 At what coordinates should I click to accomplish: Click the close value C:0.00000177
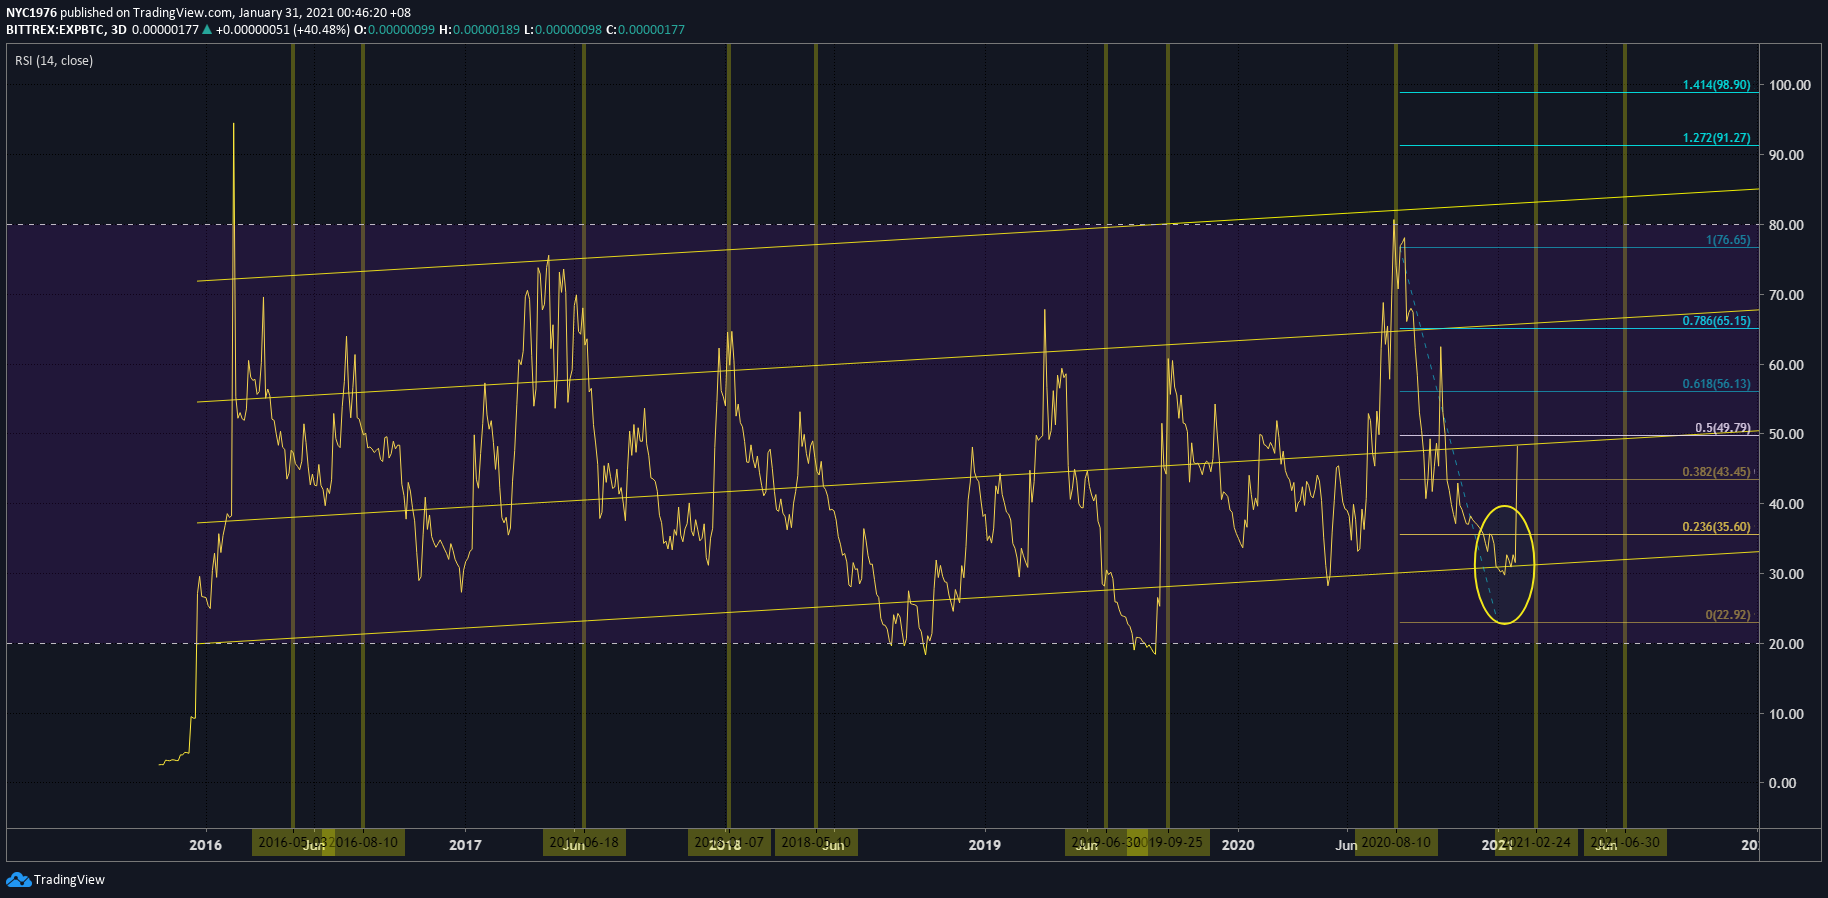pos(645,30)
